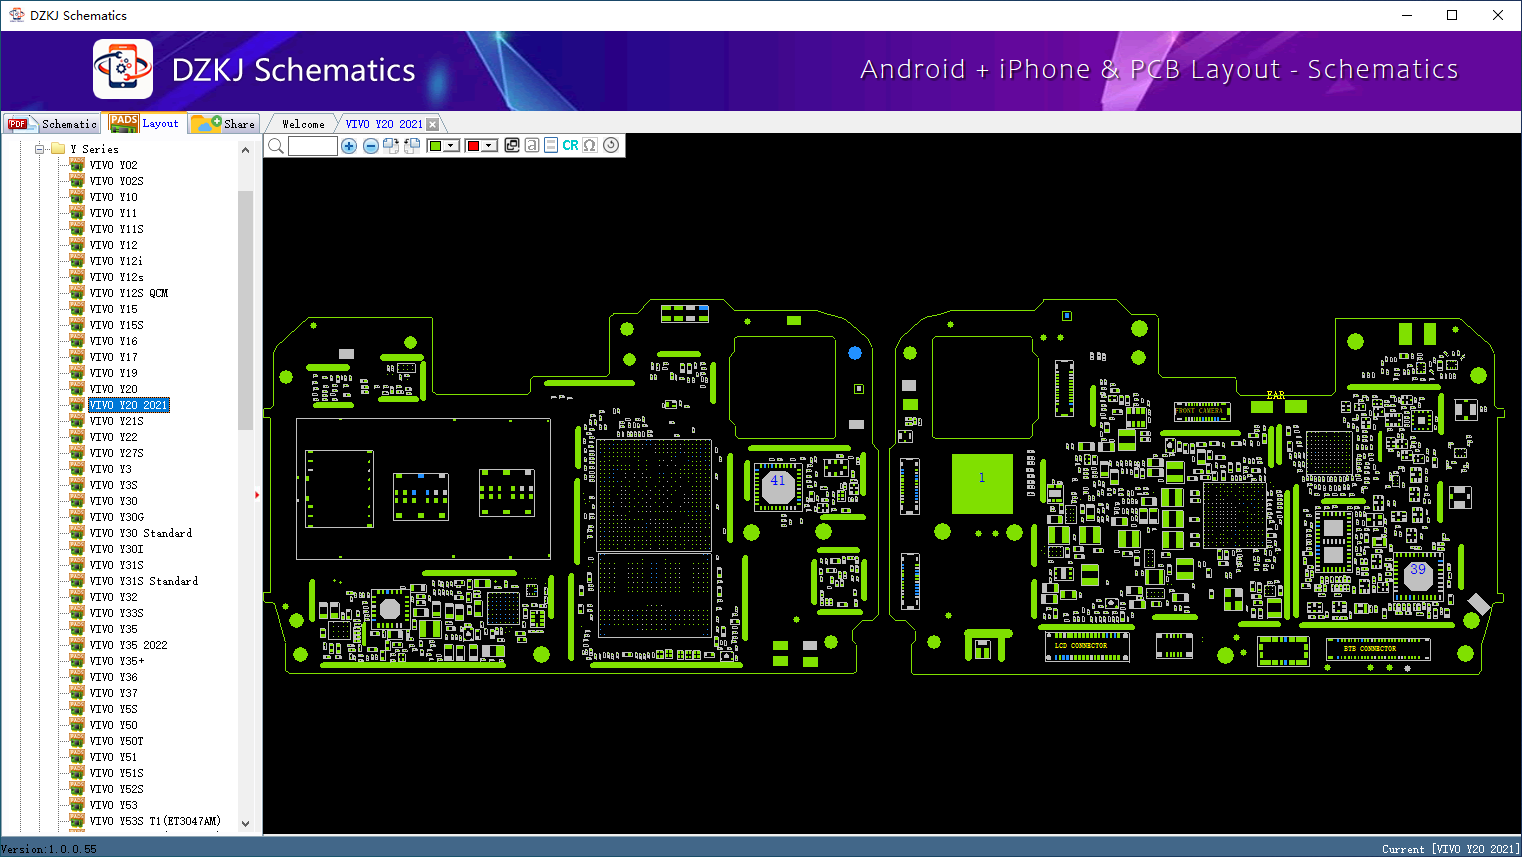Rotate layout counter-clockwise using second rotate icon
Screen dimensions: 1522x857
pyautogui.click(x=412, y=146)
